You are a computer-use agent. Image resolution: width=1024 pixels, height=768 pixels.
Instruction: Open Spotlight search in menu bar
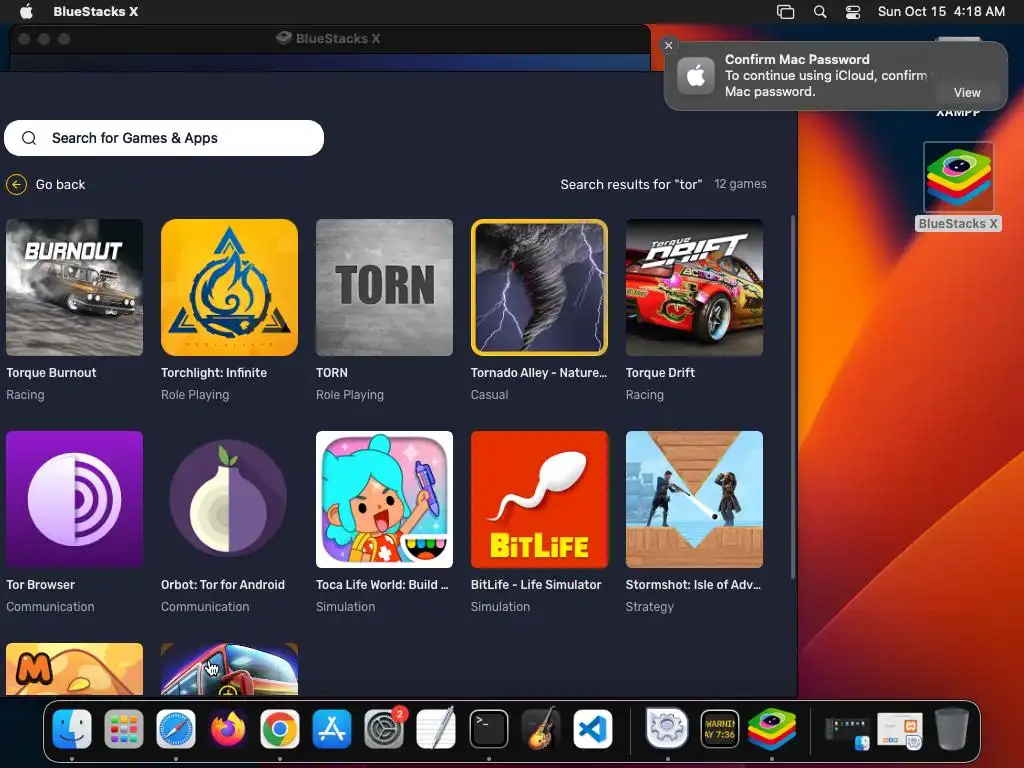pyautogui.click(x=820, y=12)
